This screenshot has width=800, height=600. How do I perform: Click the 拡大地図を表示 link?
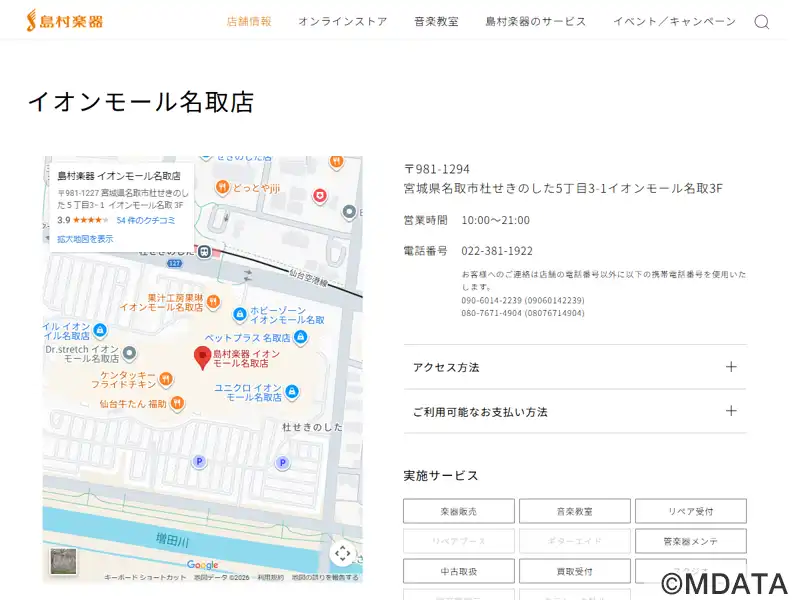85,239
